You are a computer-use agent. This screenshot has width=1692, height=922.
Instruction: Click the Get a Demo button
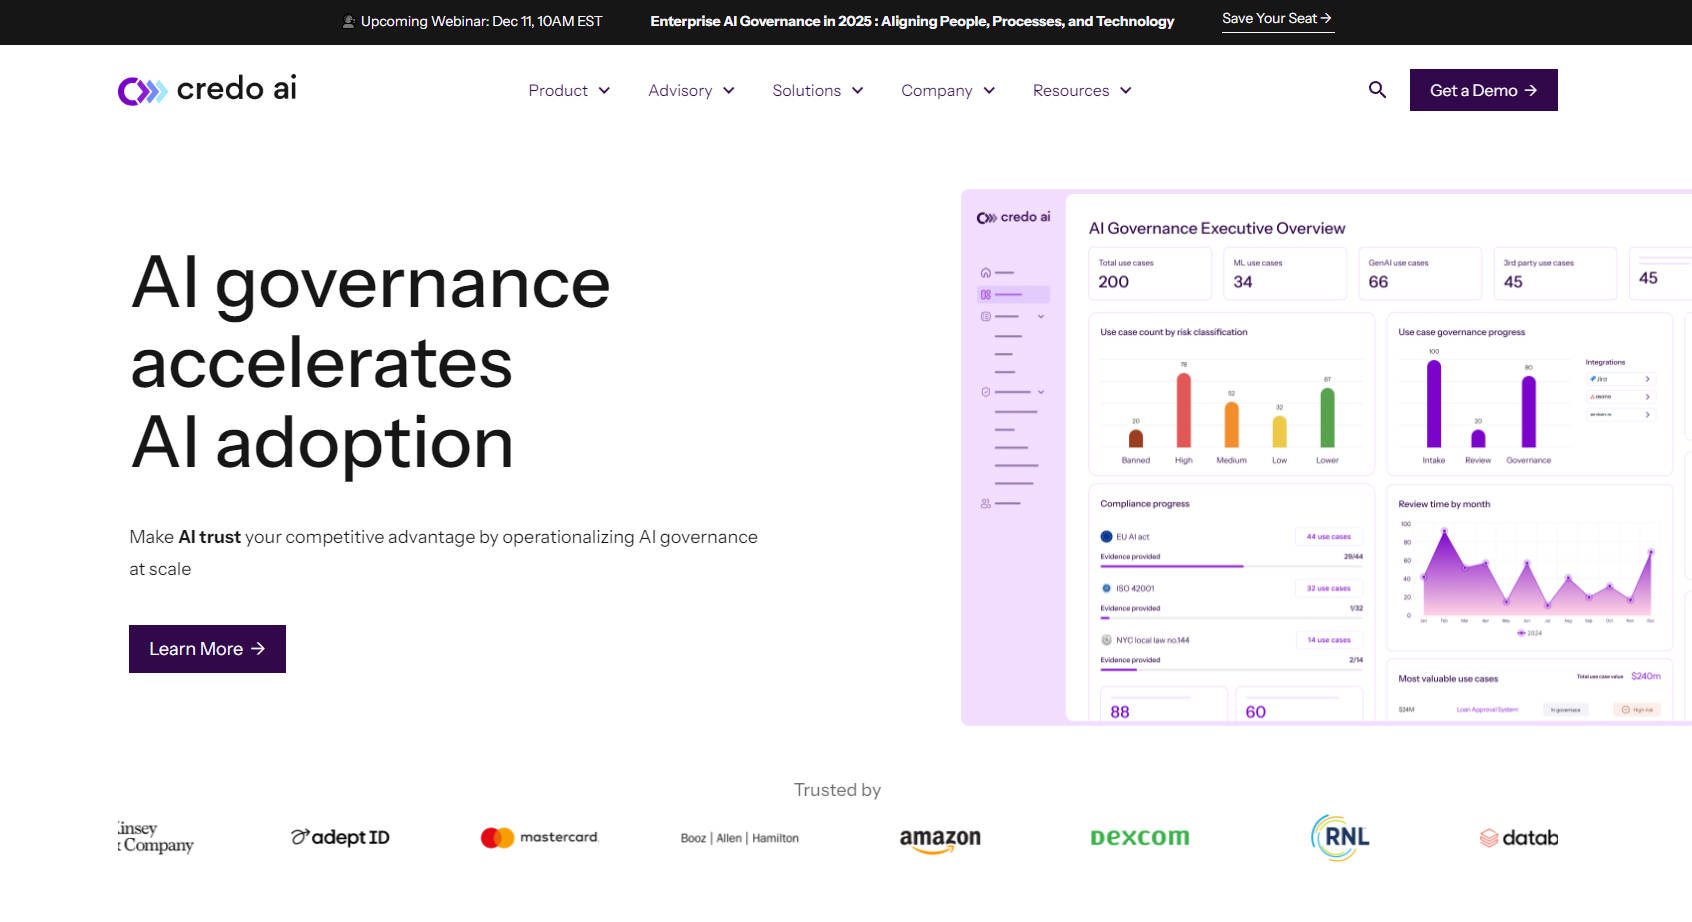point(1483,90)
